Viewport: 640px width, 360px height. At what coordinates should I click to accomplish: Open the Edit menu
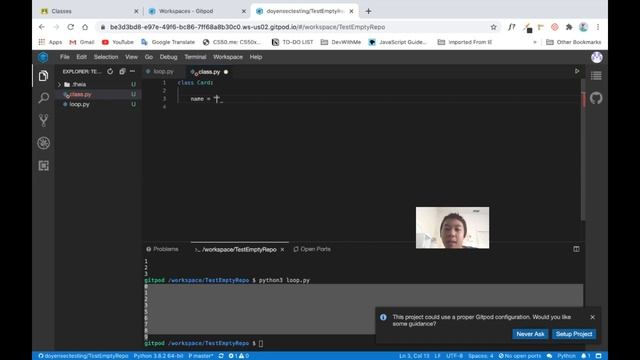(x=82, y=57)
